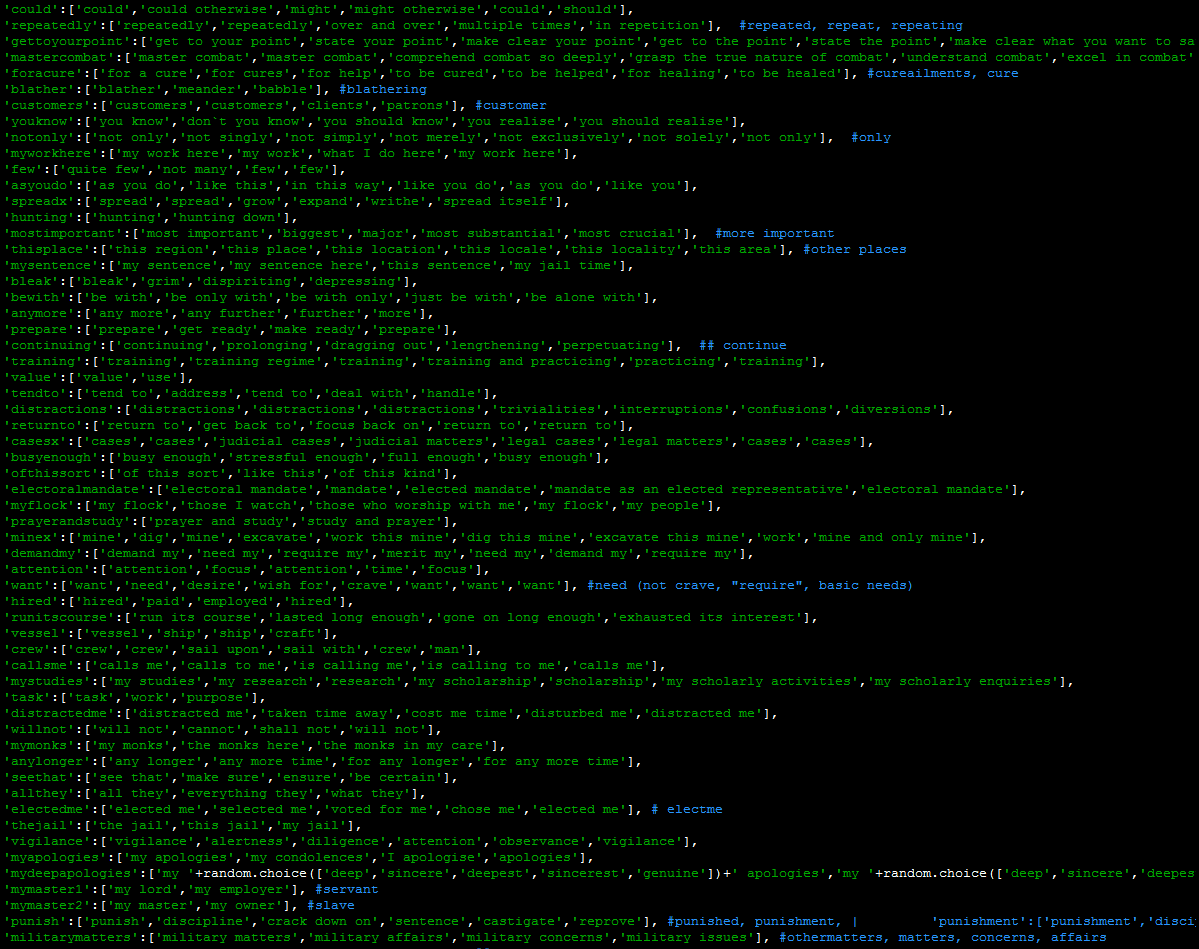The height and width of the screenshot is (949, 1199).
Task: Click the '#punished, punishment,' comment
Action: tap(754, 922)
